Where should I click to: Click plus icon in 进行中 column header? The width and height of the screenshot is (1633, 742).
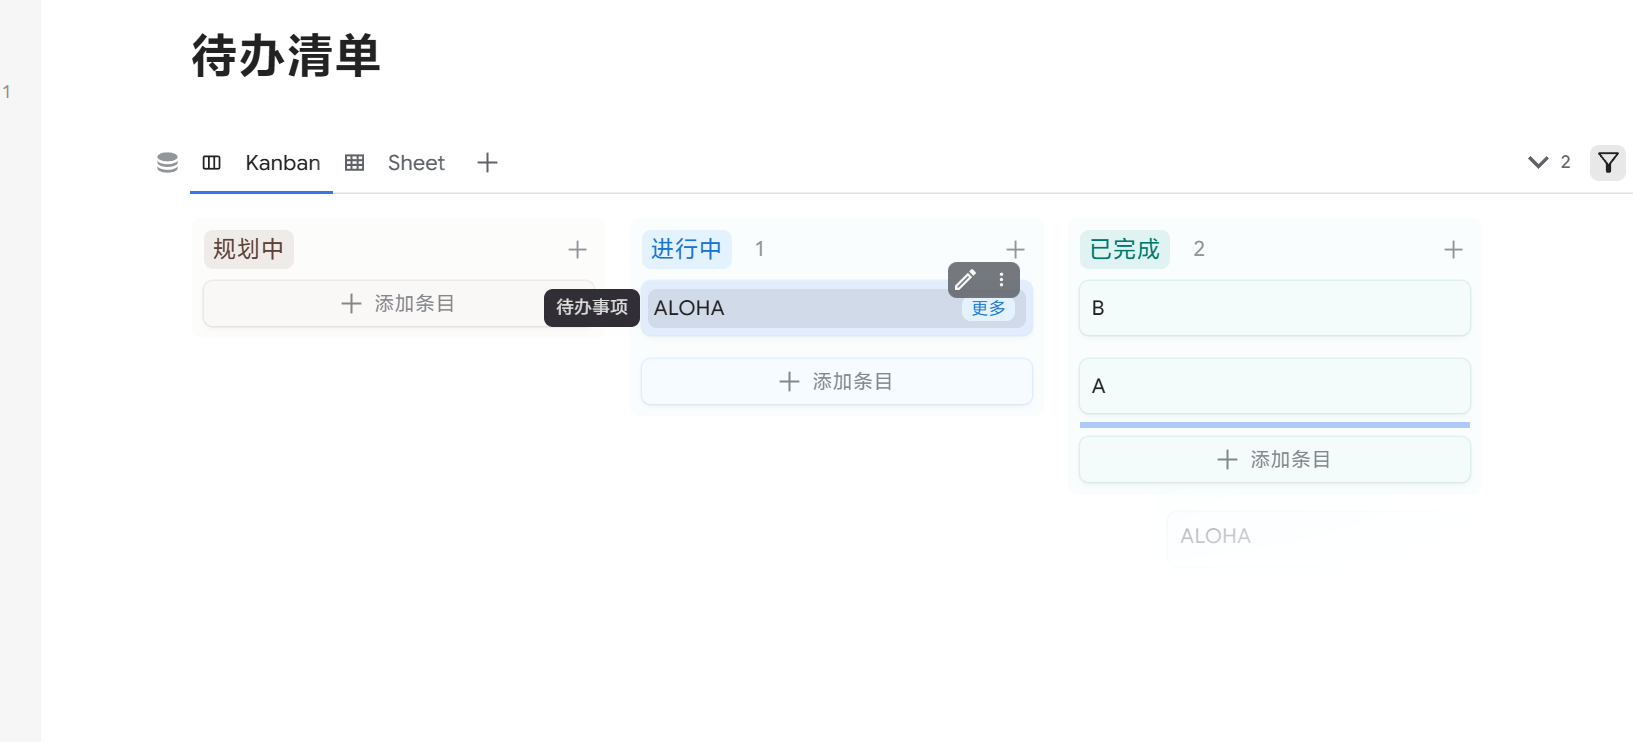coord(1015,250)
